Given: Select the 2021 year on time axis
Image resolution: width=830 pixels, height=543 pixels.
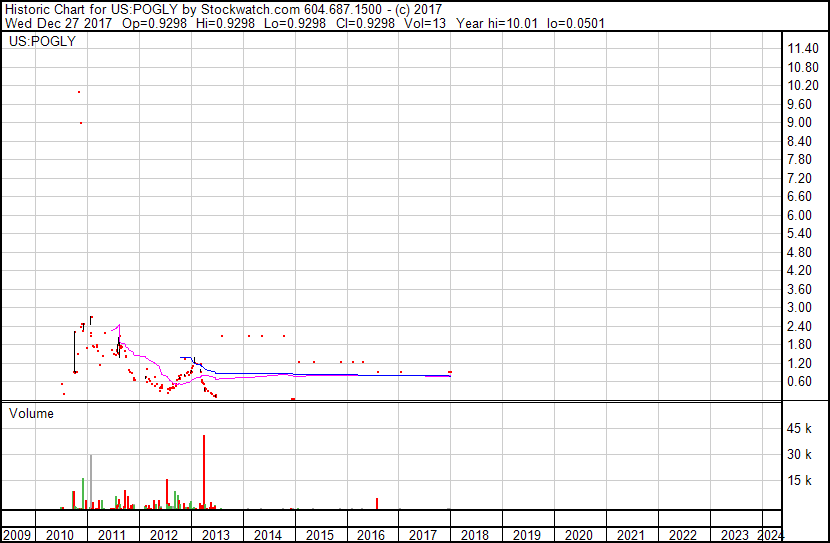Looking at the screenshot, I should [631, 535].
